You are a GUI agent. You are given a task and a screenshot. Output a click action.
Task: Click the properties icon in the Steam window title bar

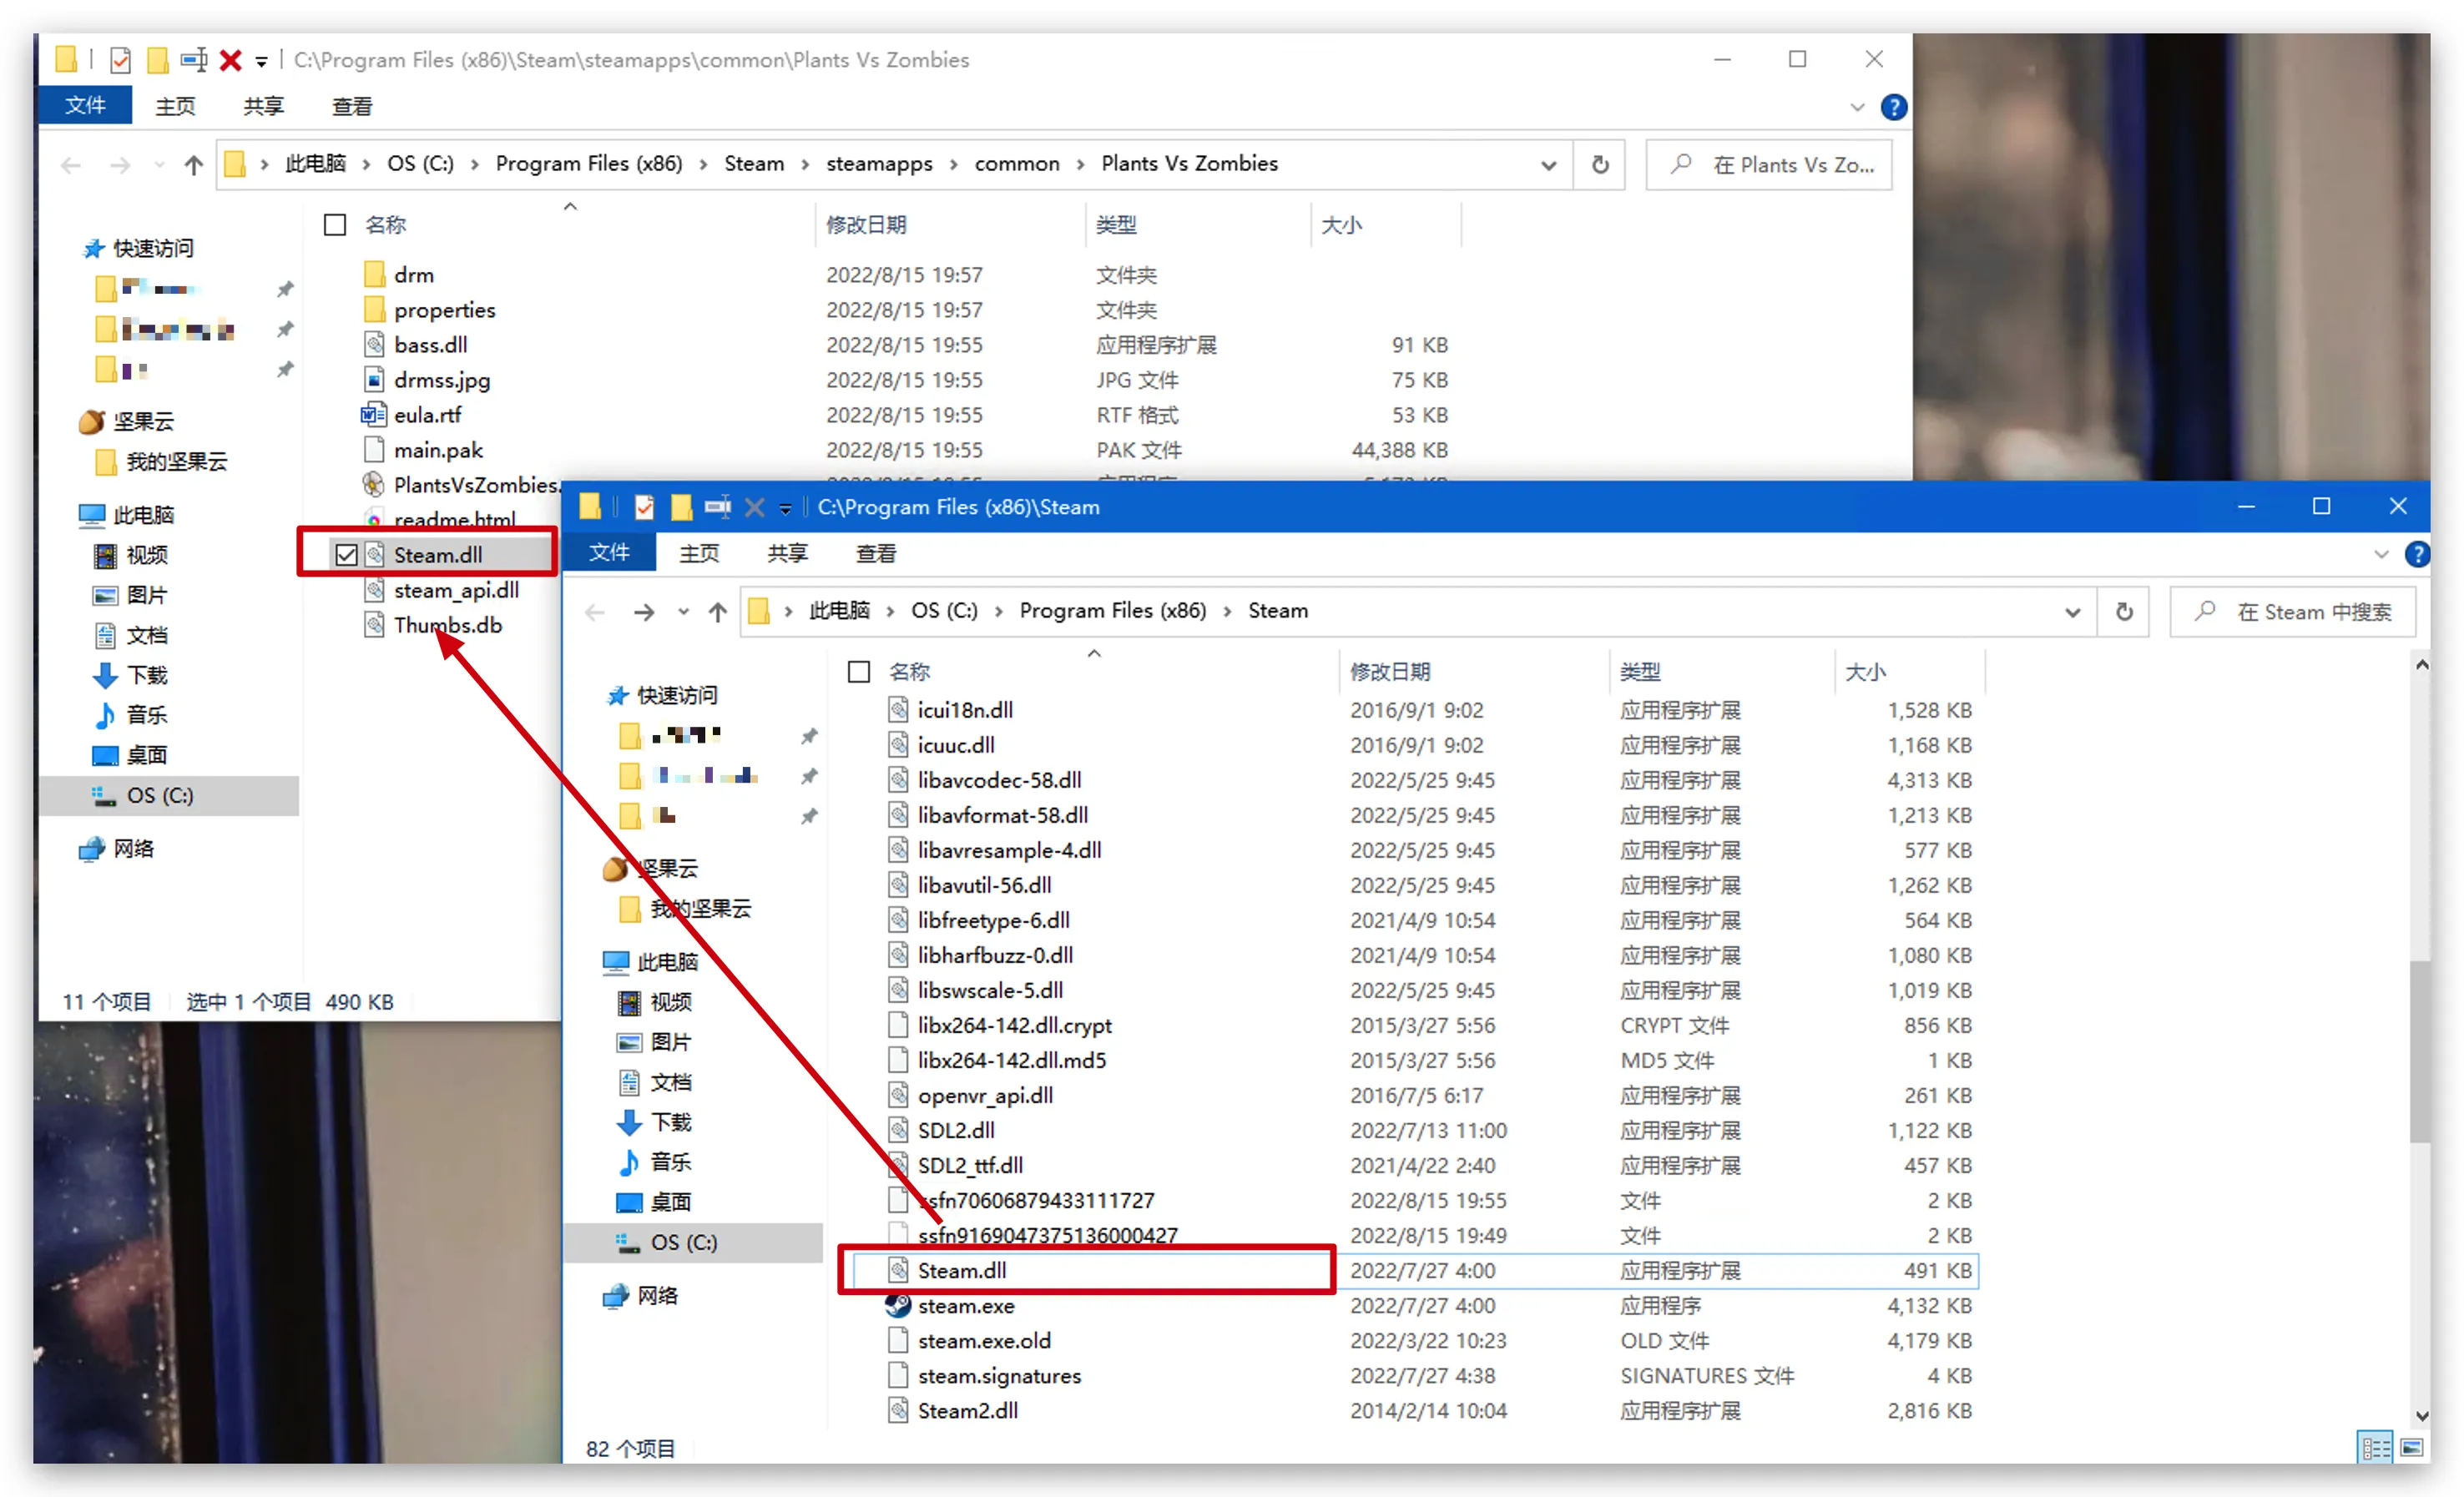click(644, 507)
